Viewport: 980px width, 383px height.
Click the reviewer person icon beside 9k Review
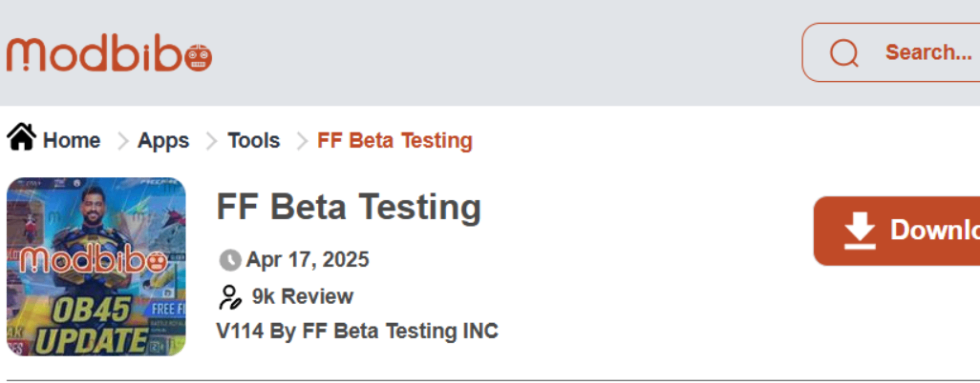[230, 297]
